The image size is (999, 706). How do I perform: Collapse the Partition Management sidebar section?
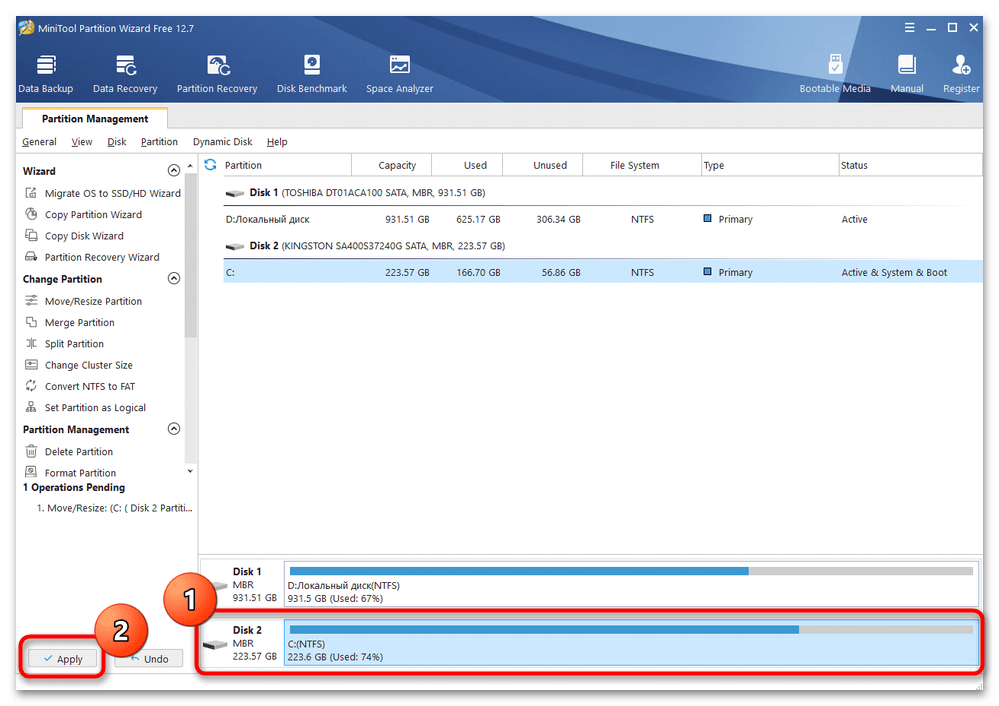click(x=174, y=429)
